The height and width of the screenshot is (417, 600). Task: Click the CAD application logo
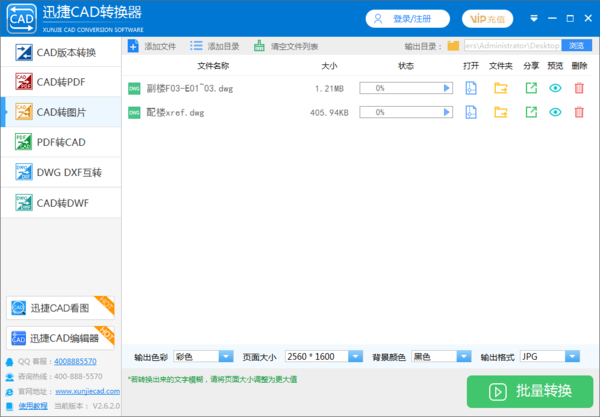(x=22, y=19)
